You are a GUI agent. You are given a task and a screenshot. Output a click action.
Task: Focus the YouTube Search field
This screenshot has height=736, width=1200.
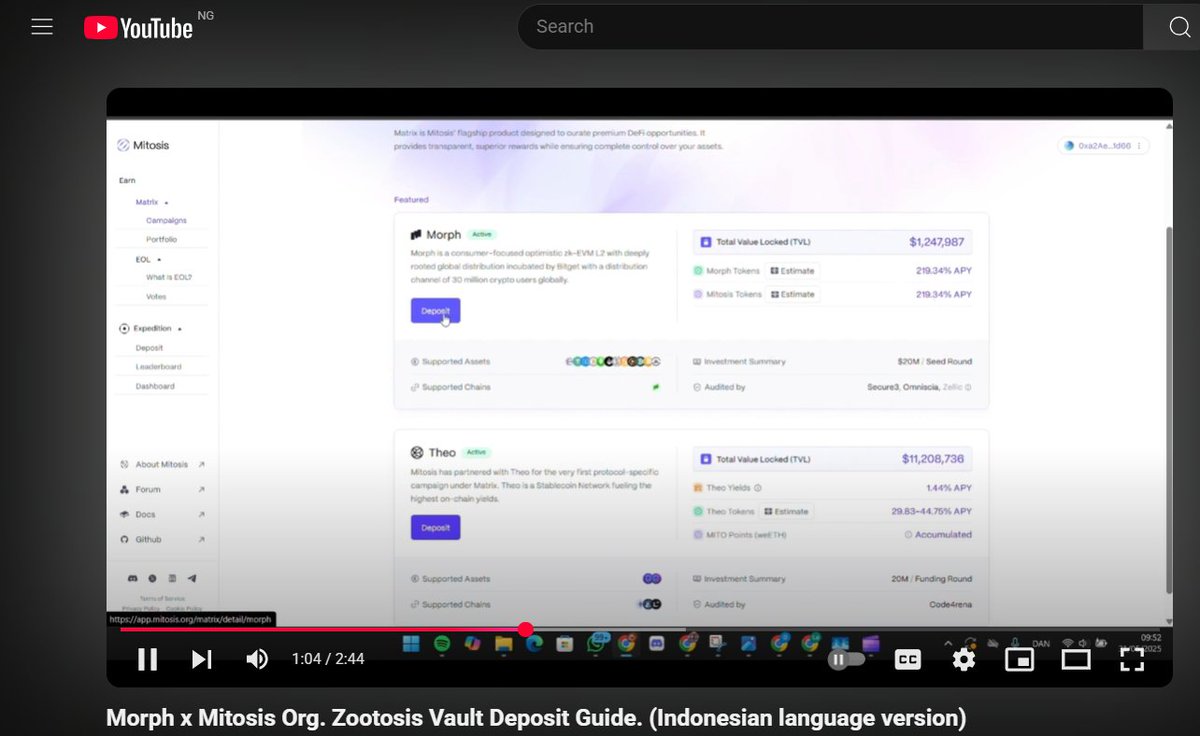830,27
